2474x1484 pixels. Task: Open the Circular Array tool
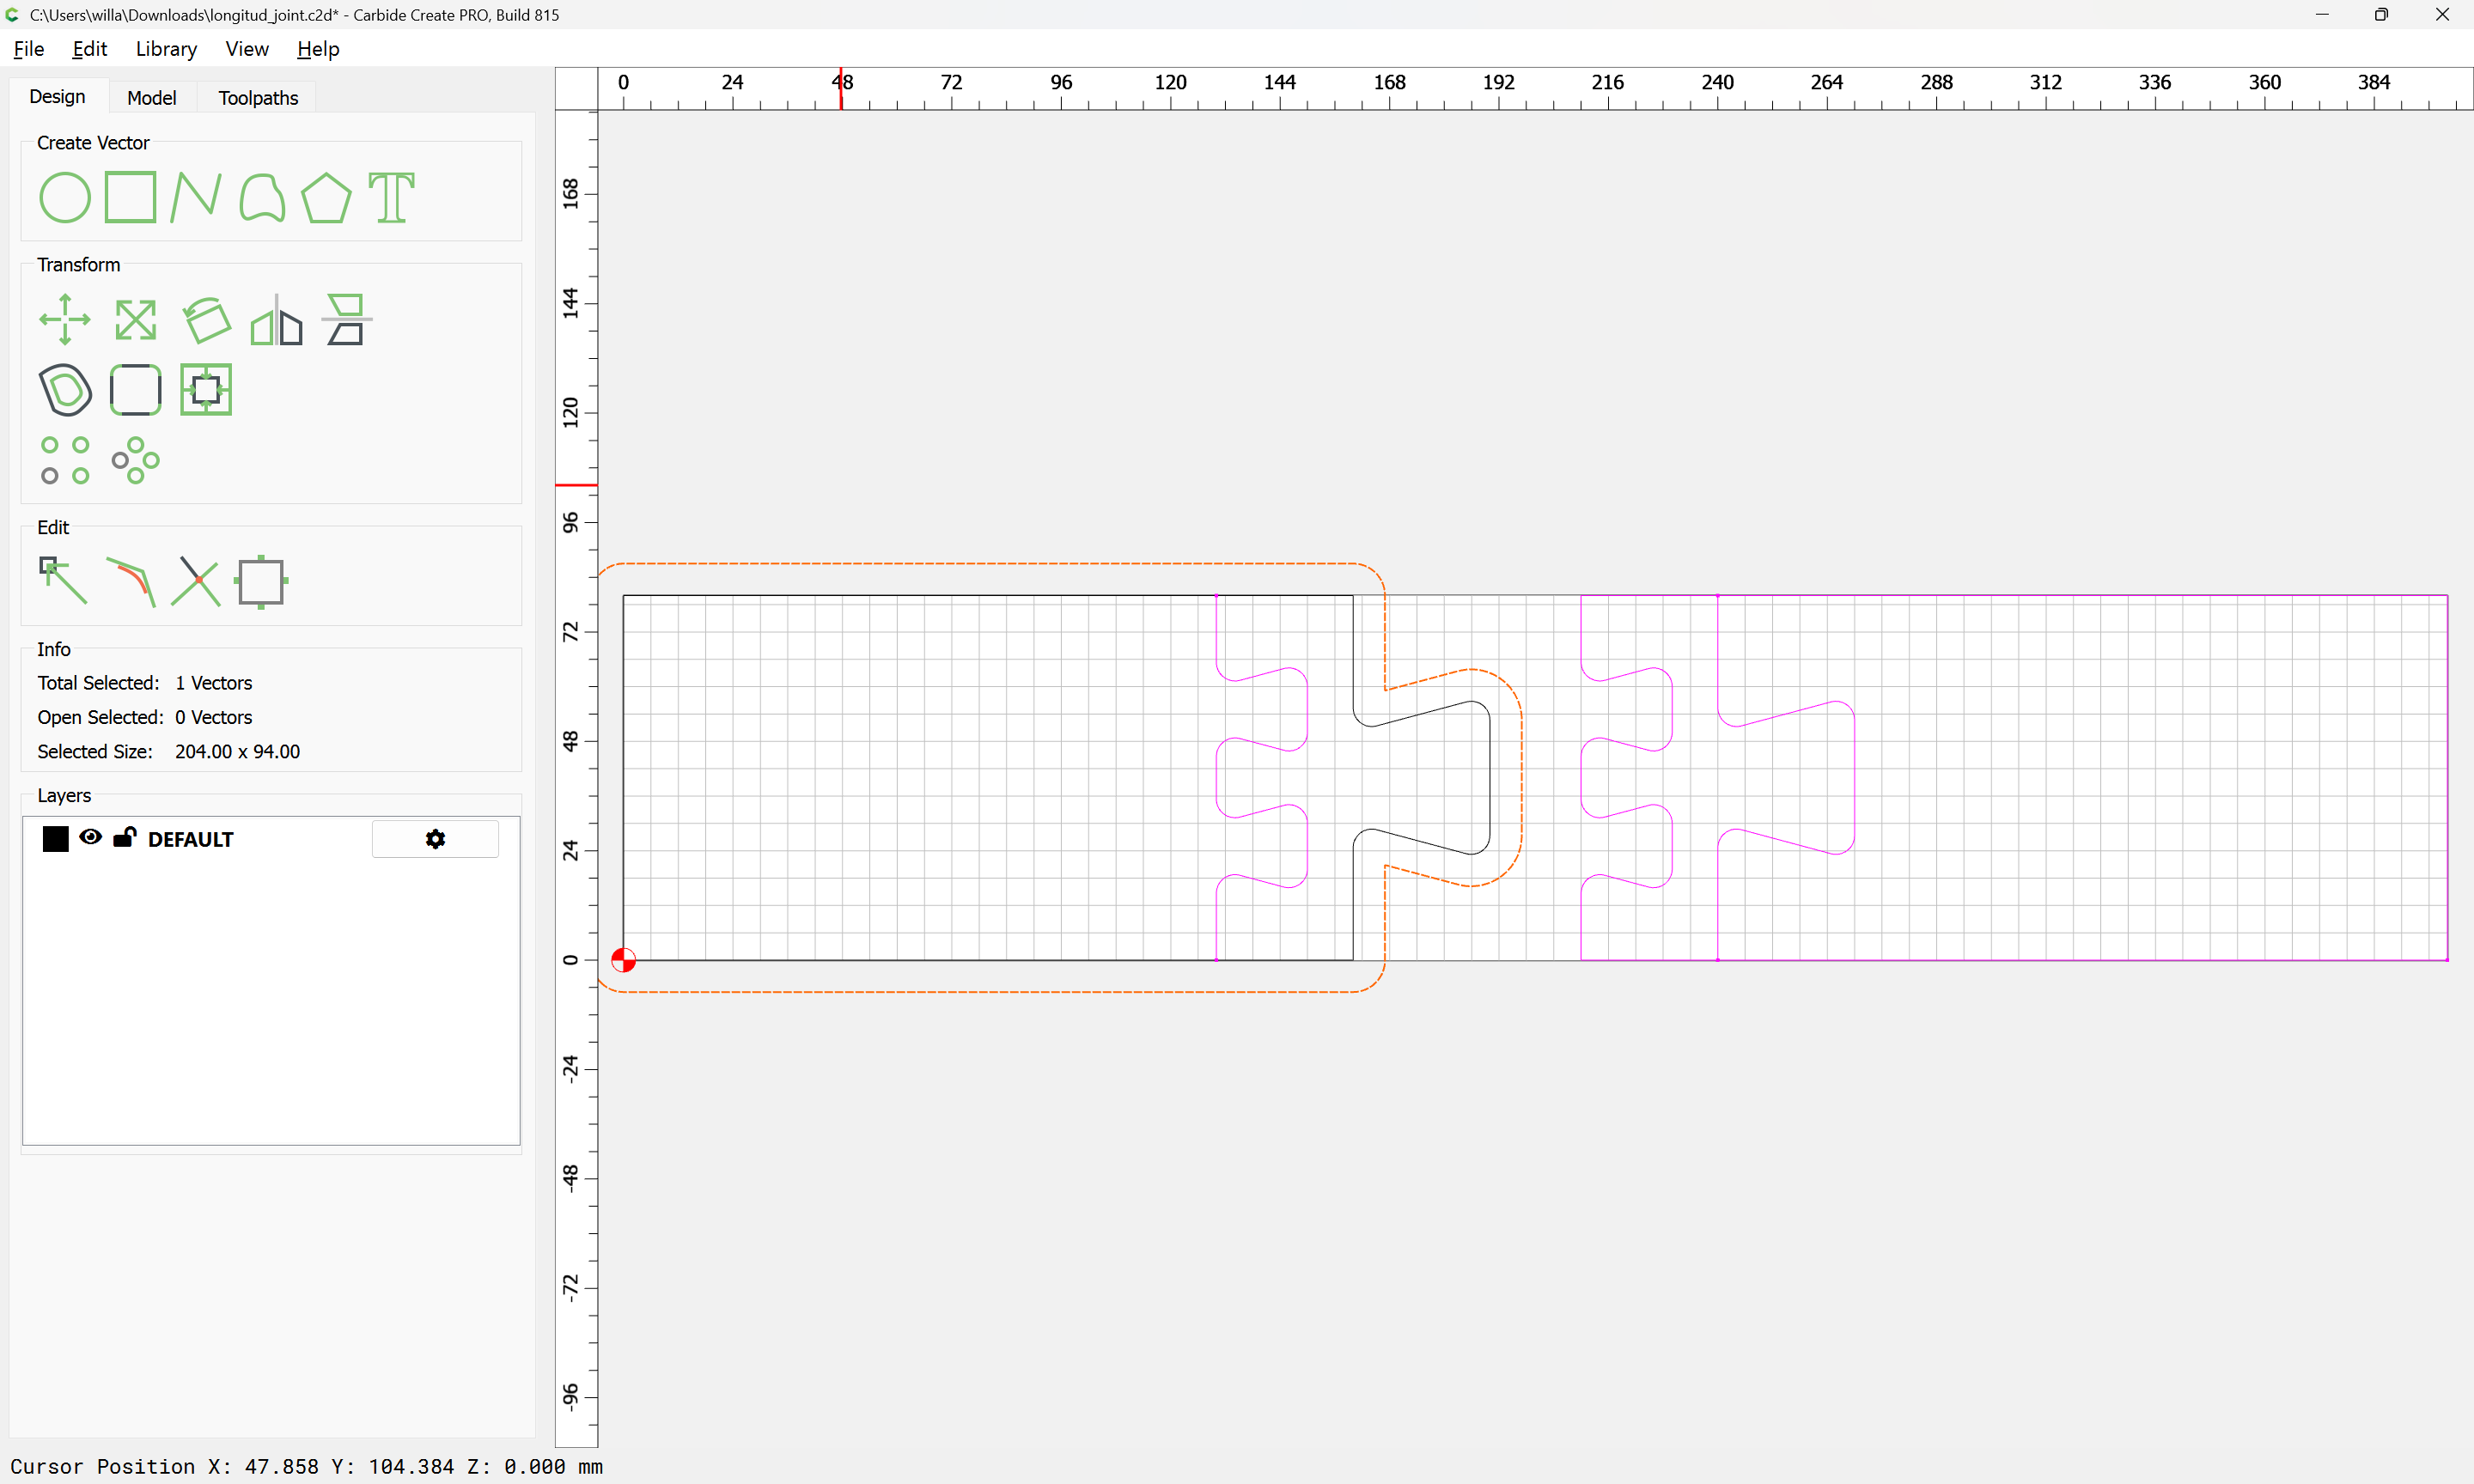pyautogui.click(x=136, y=460)
